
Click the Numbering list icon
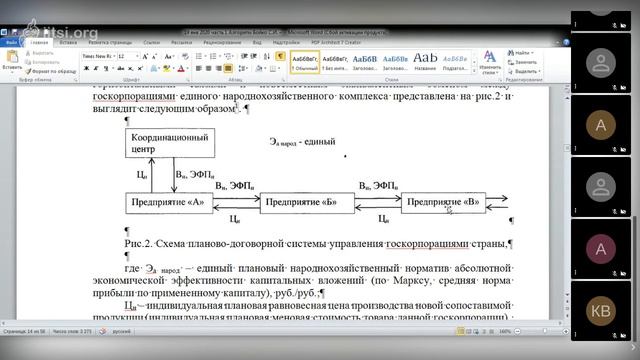click(214, 56)
